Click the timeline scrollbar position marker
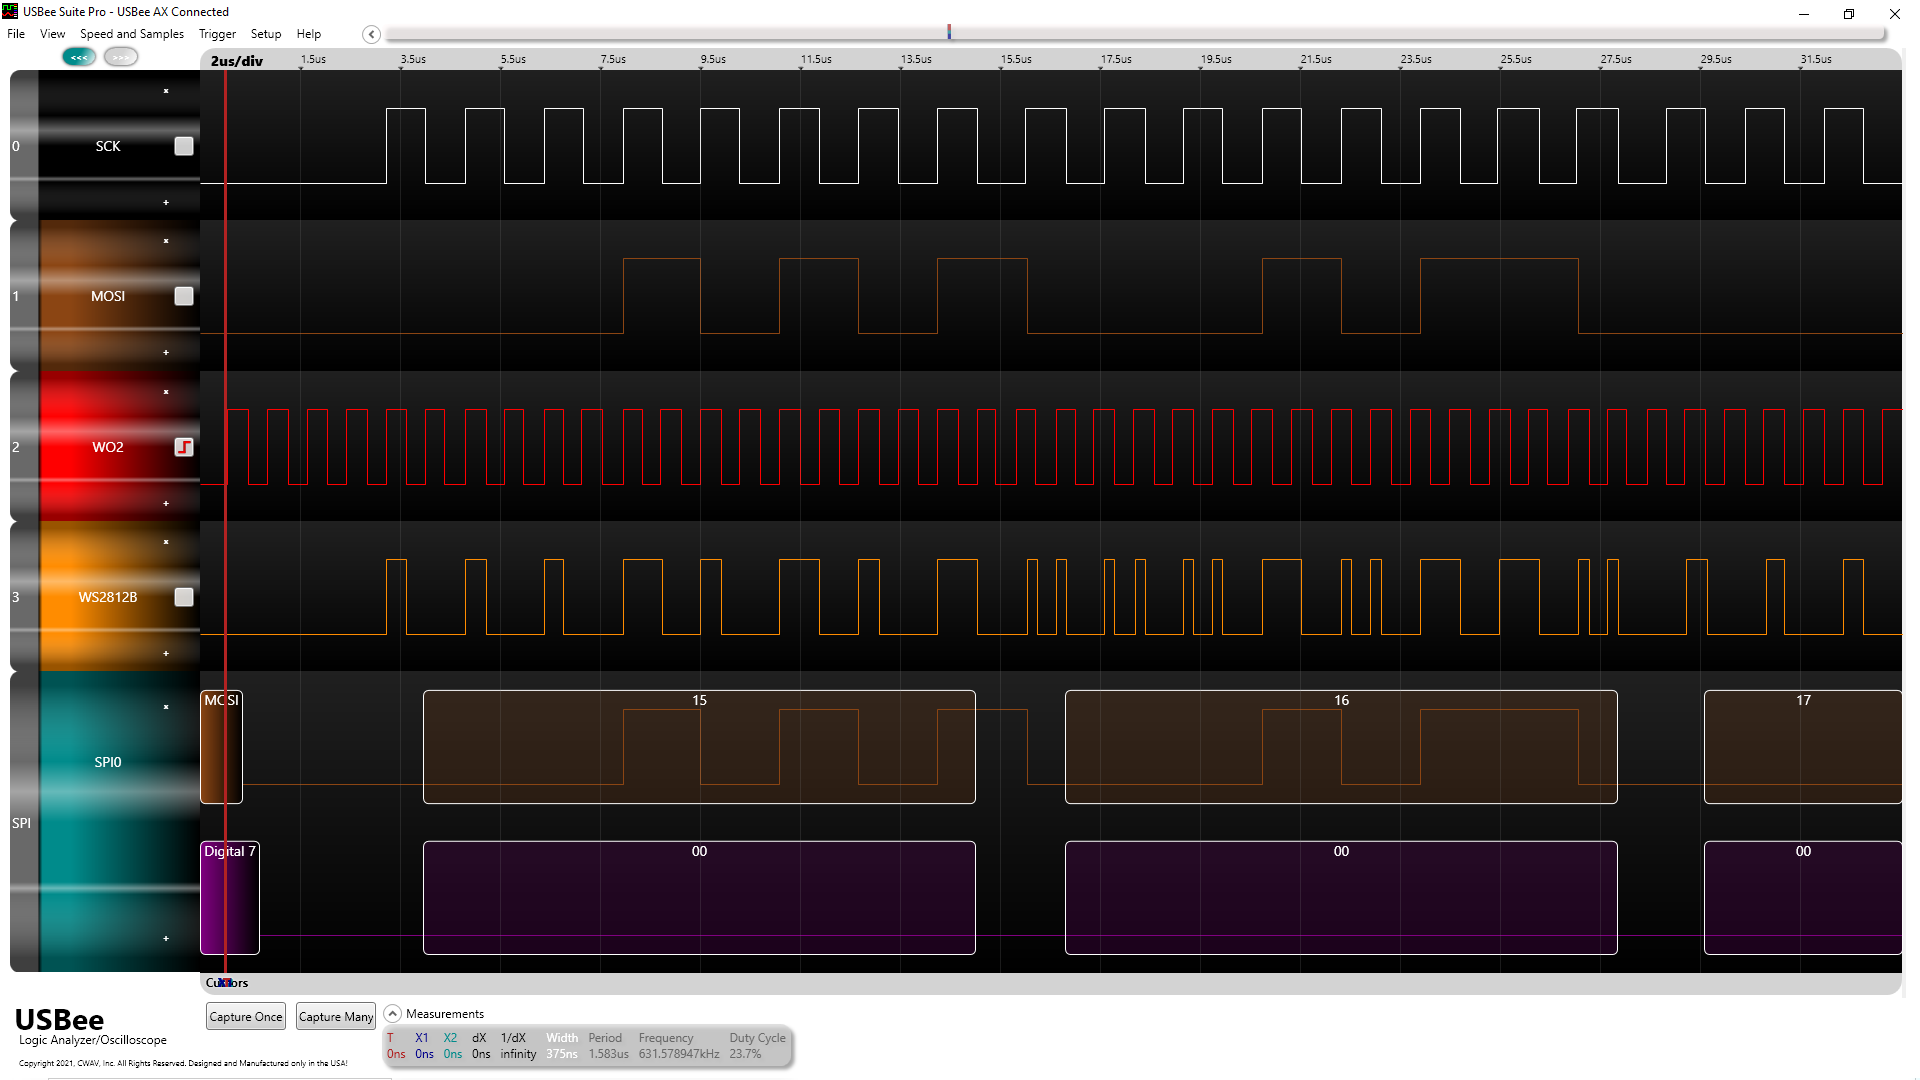The width and height of the screenshot is (1920, 1080). point(949,32)
